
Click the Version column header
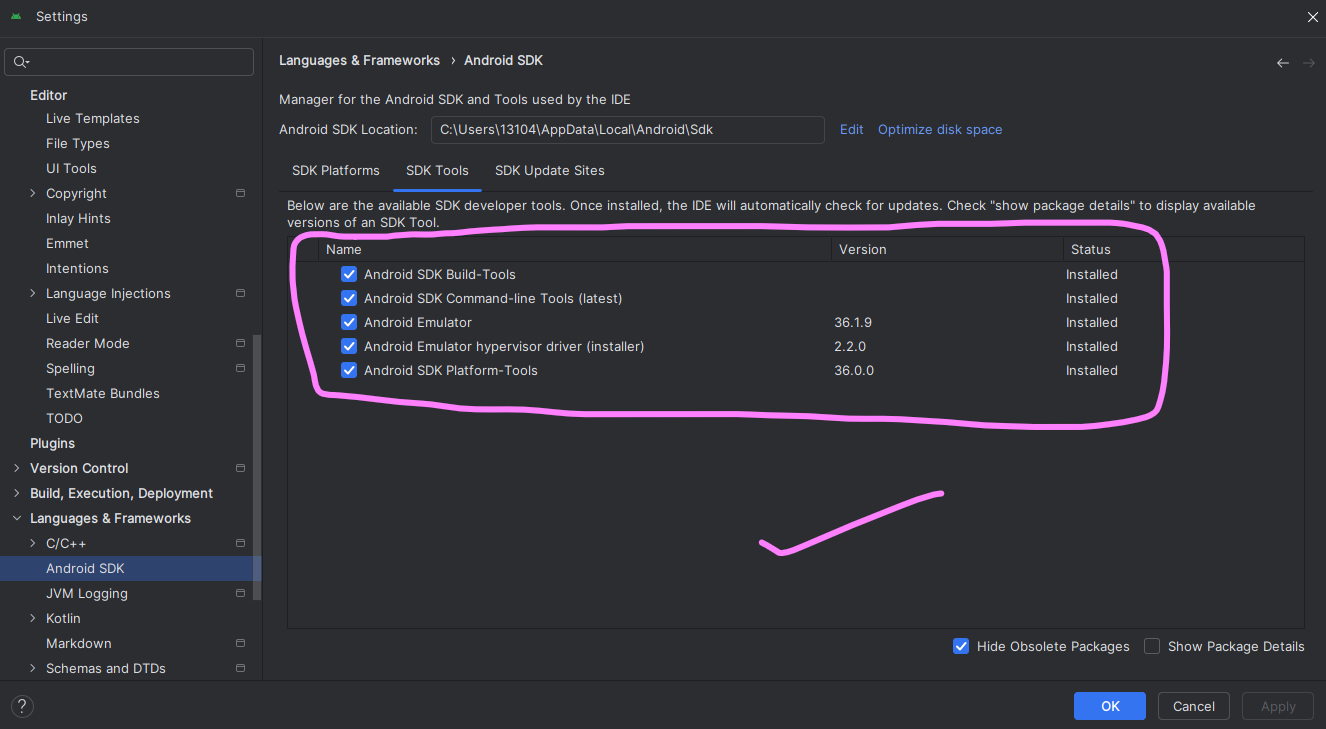click(x=947, y=249)
